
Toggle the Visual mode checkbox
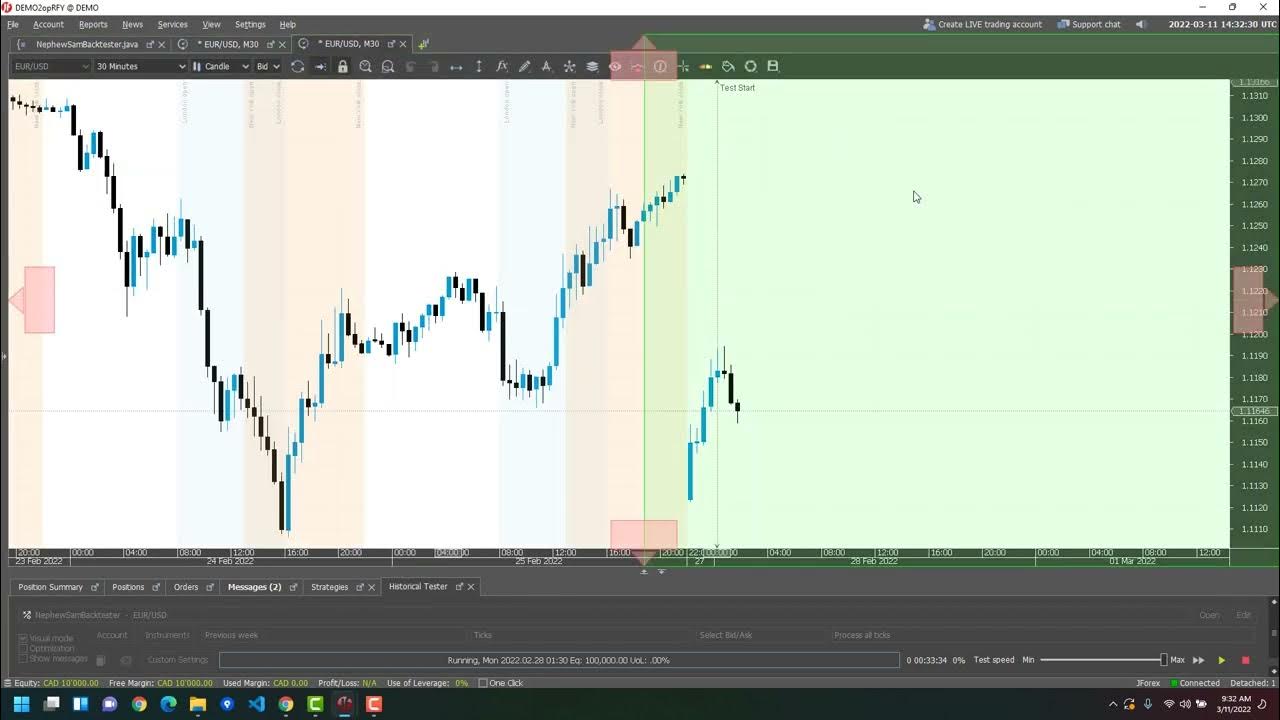pos(24,638)
